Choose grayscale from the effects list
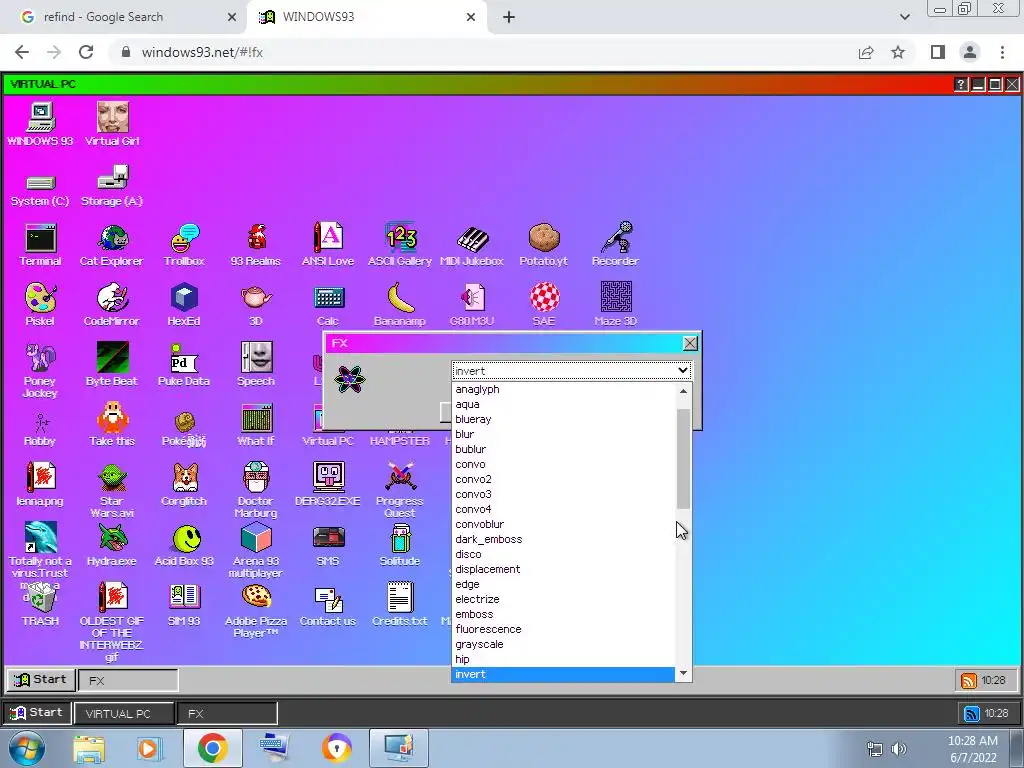This screenshot has height=768, width=1024. click(x=563, y=645)
